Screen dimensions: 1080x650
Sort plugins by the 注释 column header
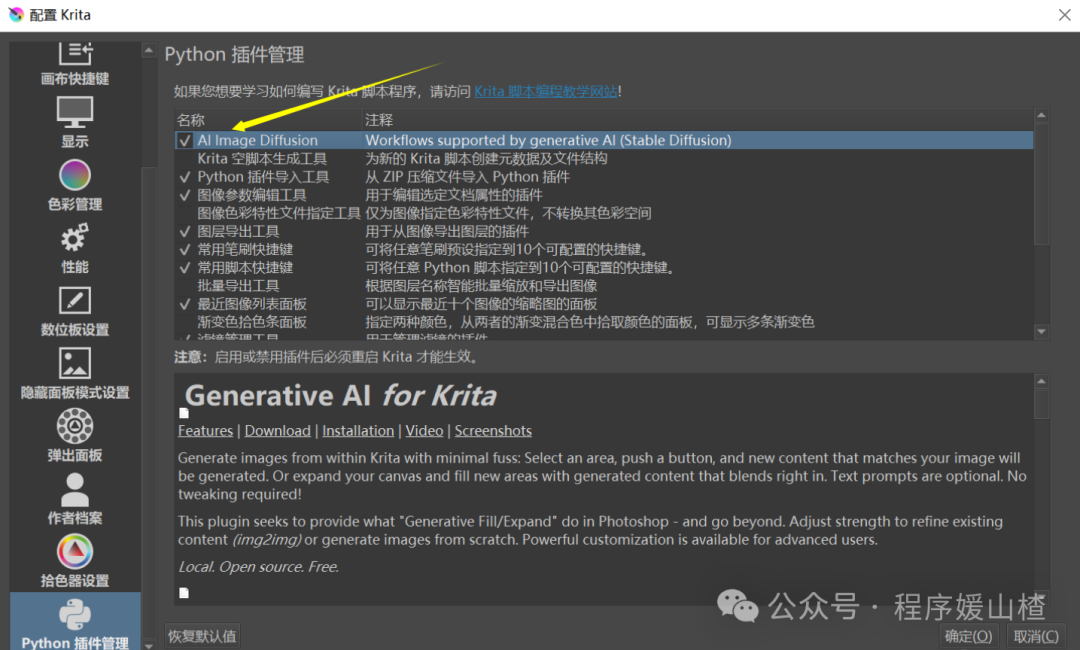click(x=697, y=120)
